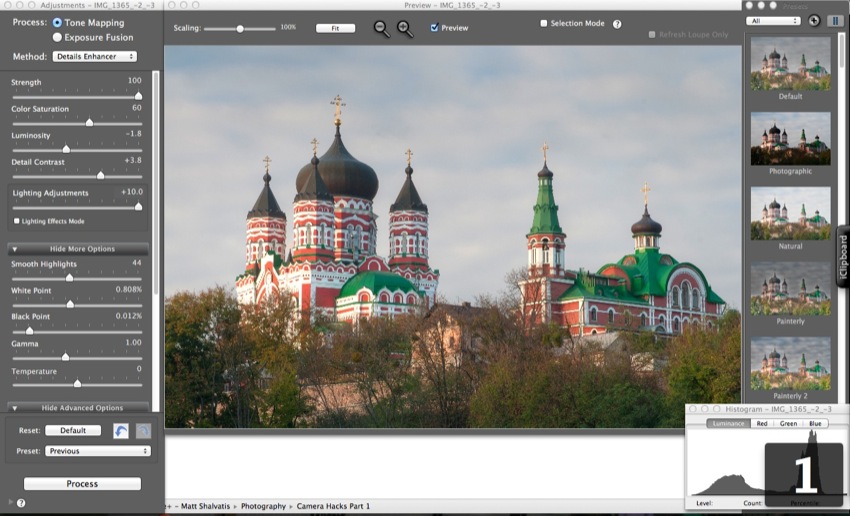Click the Temperature slider handle

pos(78,383)
